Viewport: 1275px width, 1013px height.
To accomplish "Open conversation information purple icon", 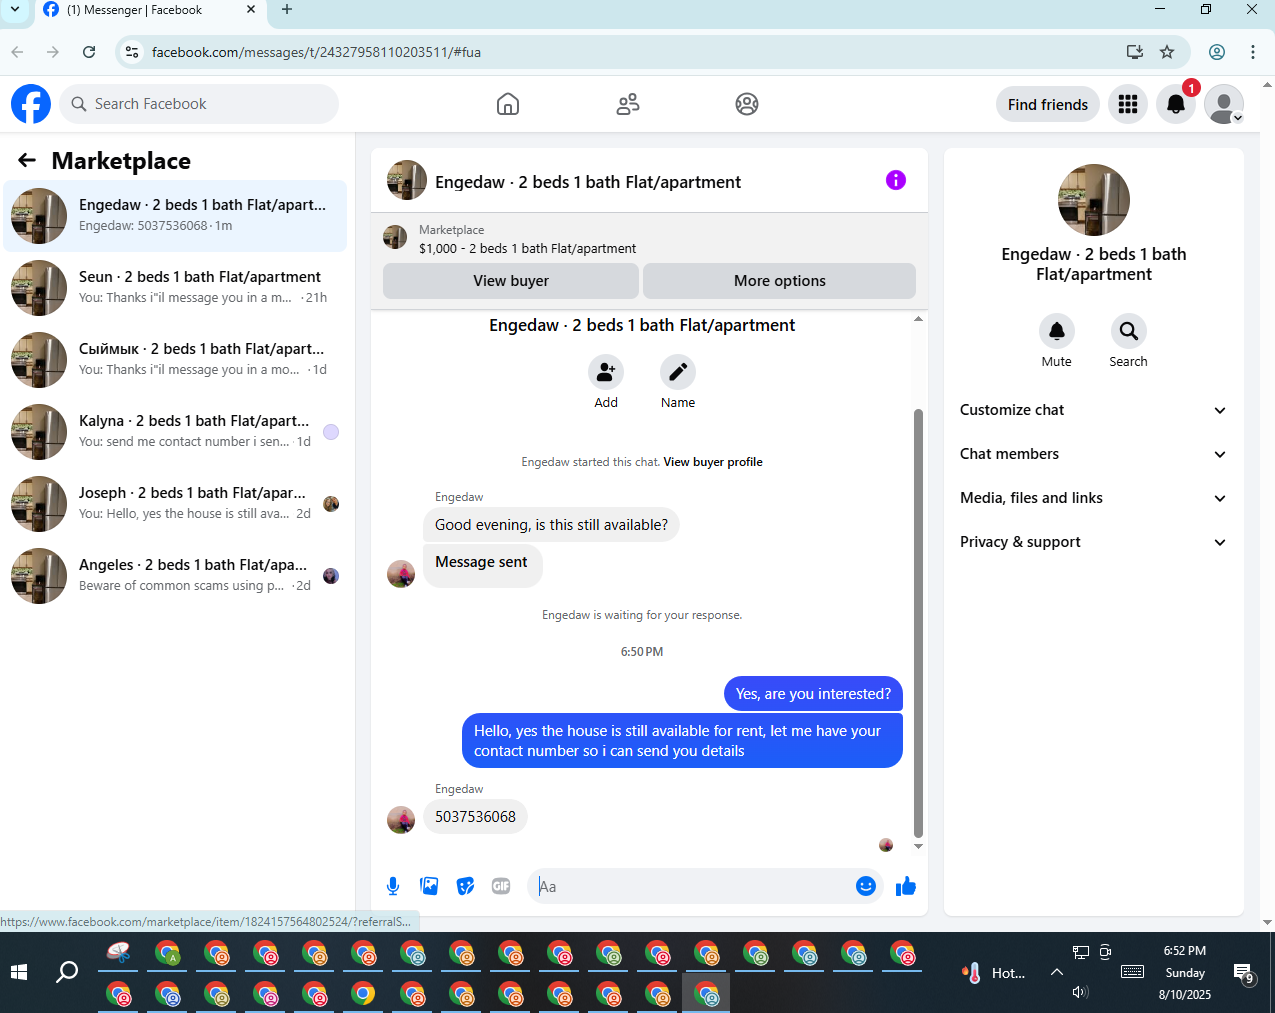I will pos(896,180).
